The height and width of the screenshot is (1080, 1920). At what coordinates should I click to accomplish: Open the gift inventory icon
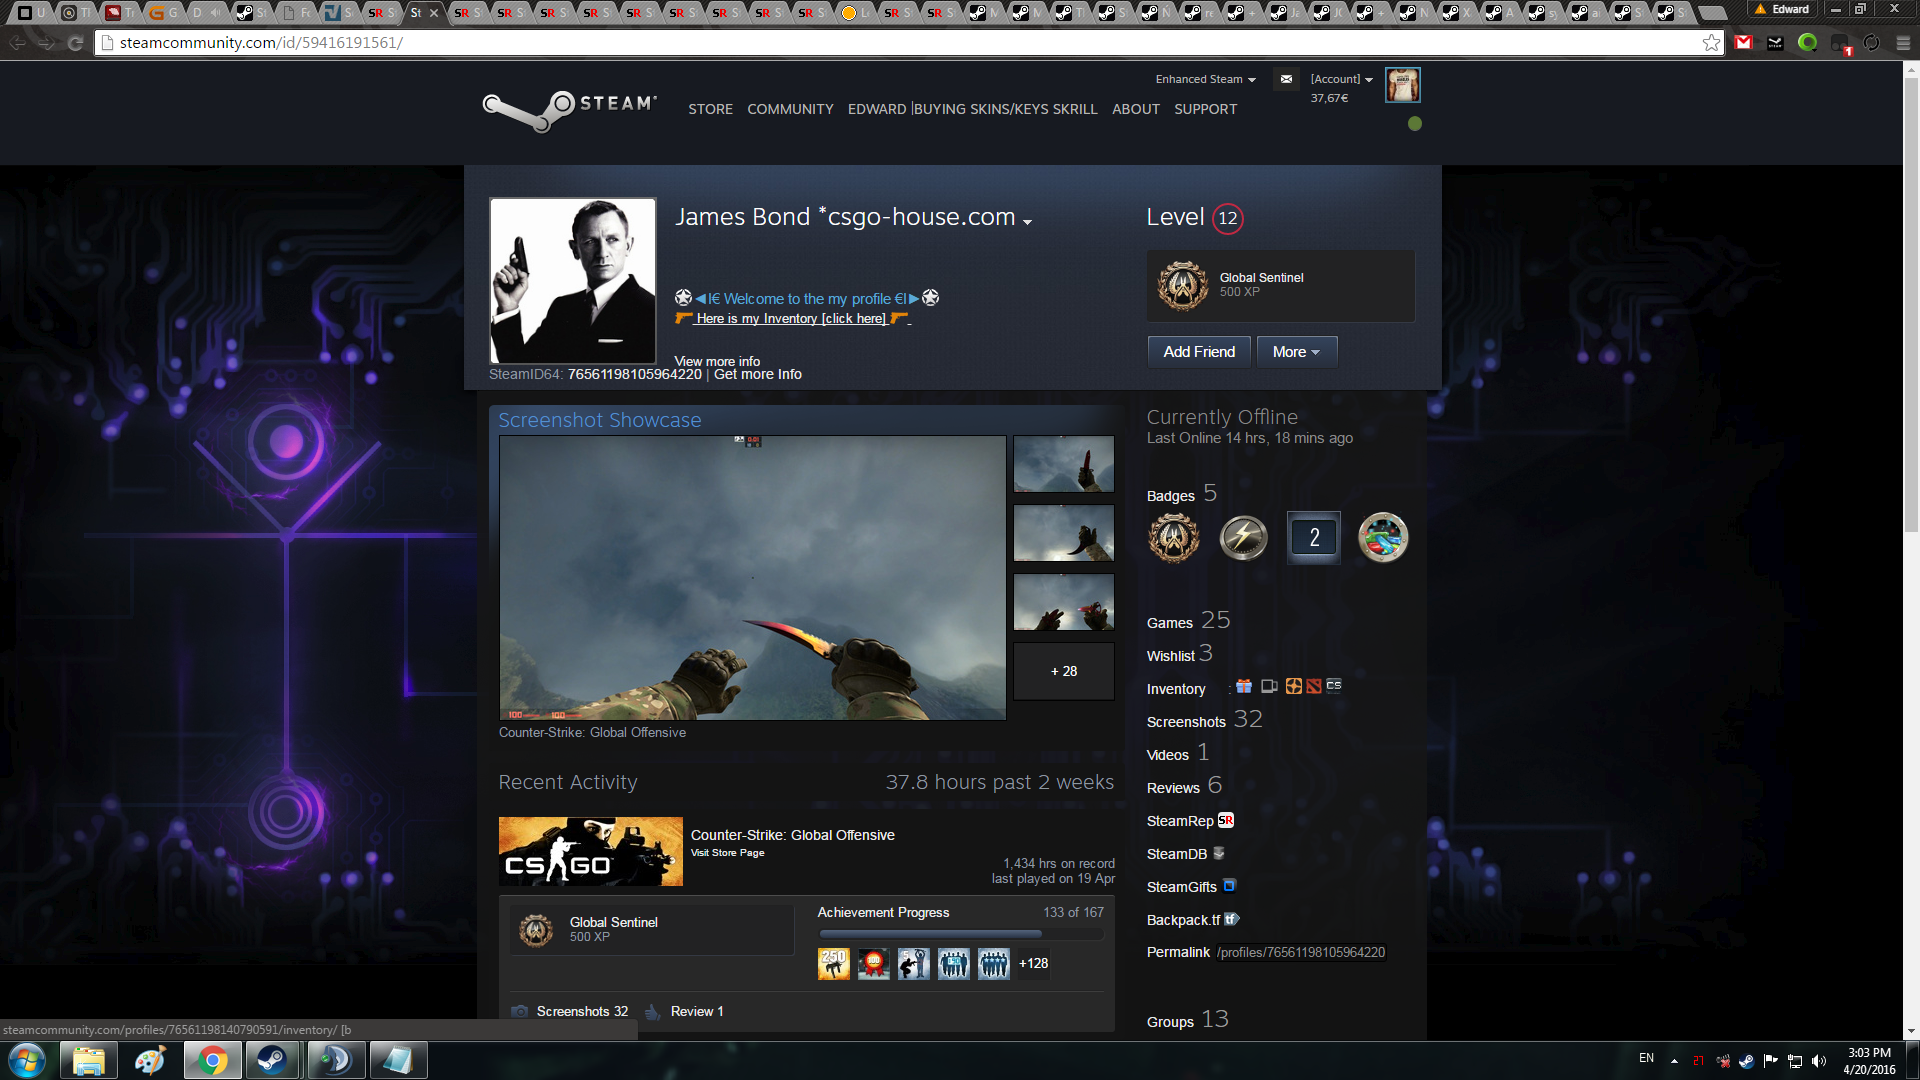pos(1244,686)
